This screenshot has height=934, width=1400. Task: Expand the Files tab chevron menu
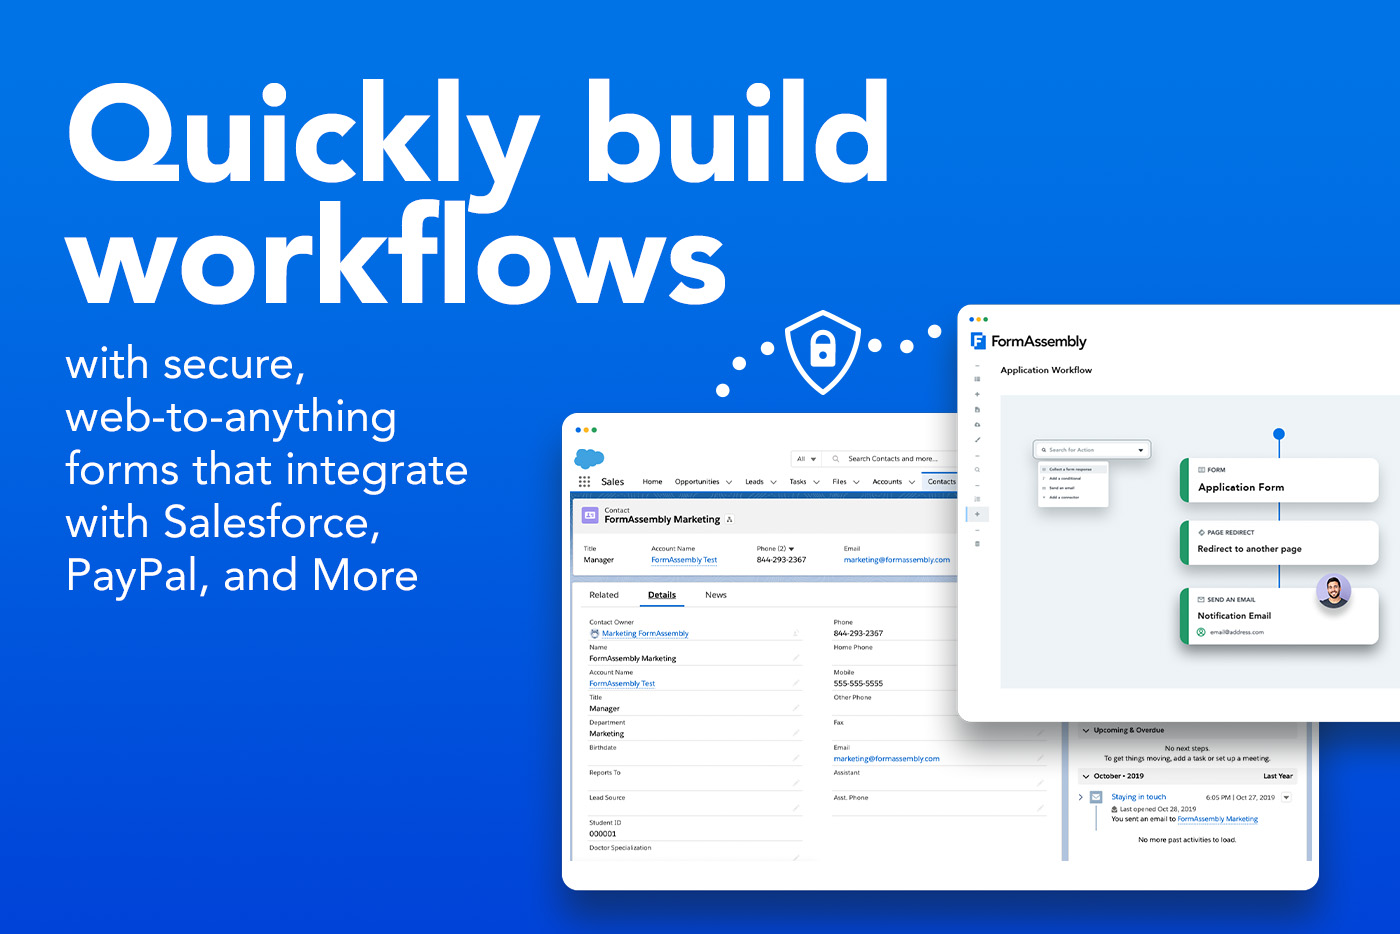[x=856, y=482]
